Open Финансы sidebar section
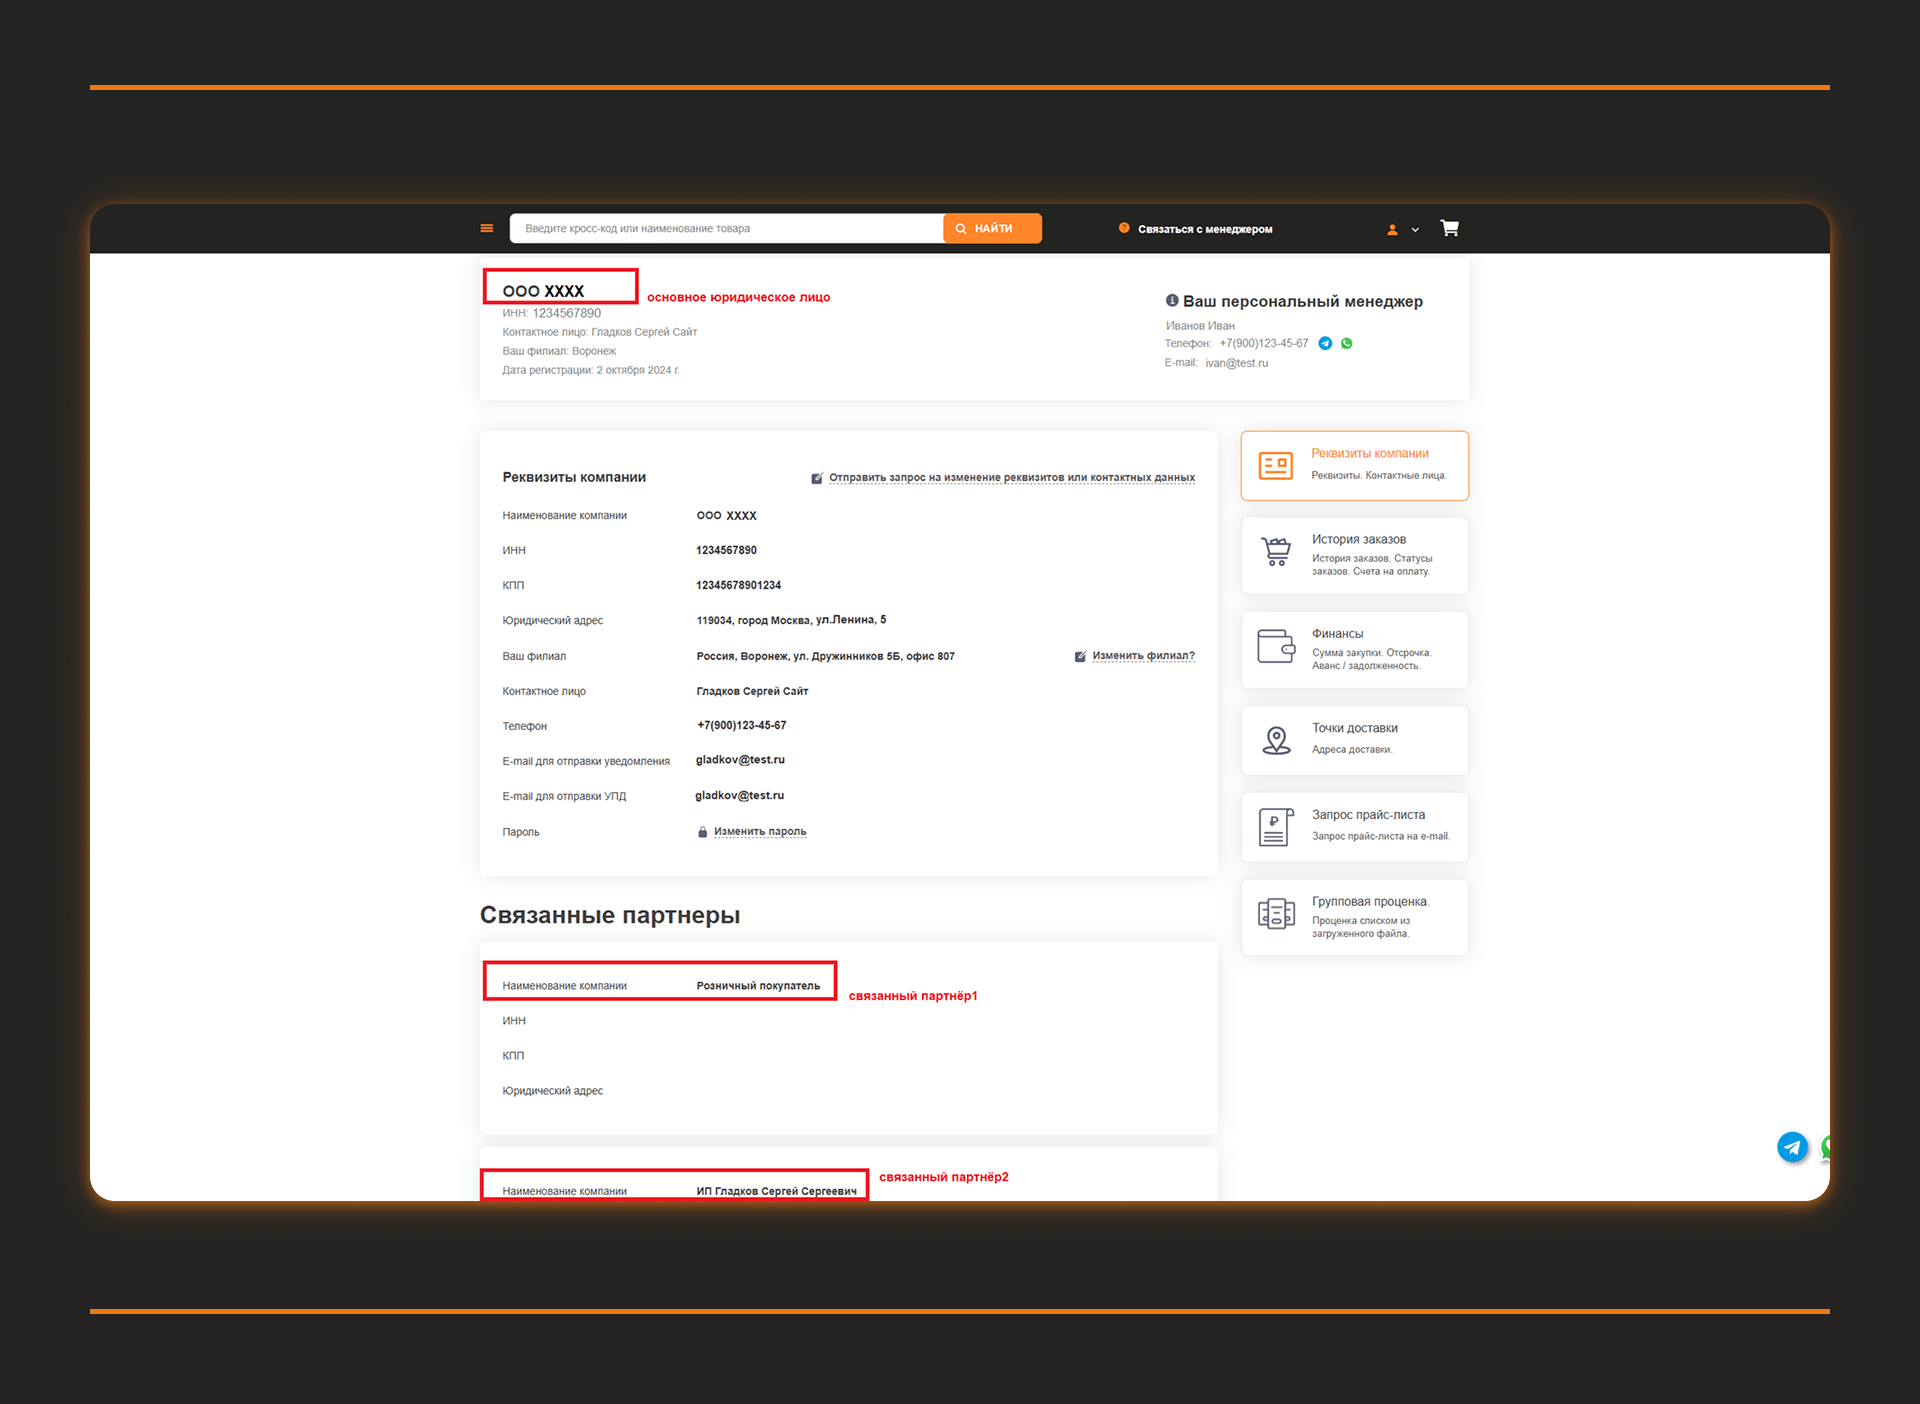This screenshot has height=1404, width=1920. tap(1354, 649)
